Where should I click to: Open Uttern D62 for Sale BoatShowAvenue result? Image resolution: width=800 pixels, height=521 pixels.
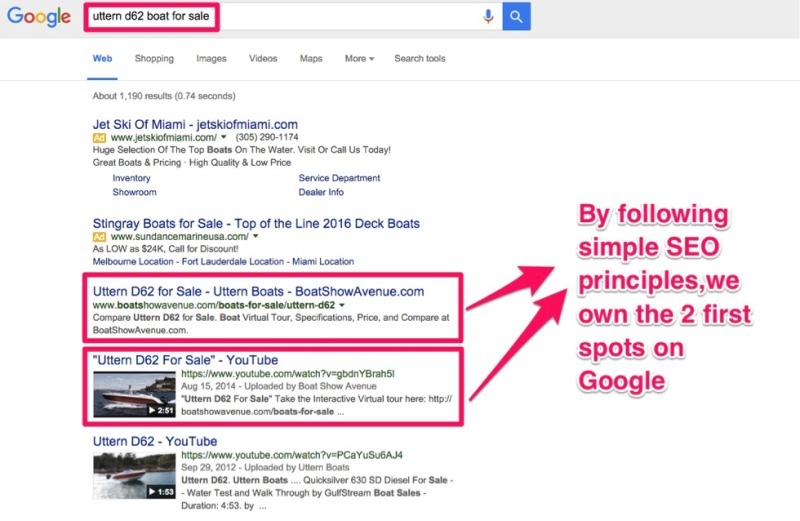[258, 291]
